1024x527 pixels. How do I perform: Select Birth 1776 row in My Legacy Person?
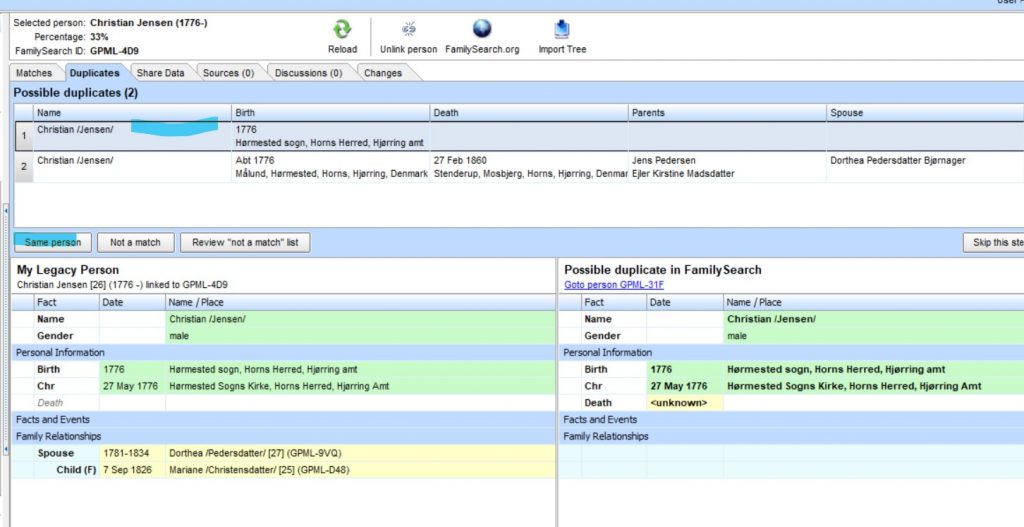(283, 369)
